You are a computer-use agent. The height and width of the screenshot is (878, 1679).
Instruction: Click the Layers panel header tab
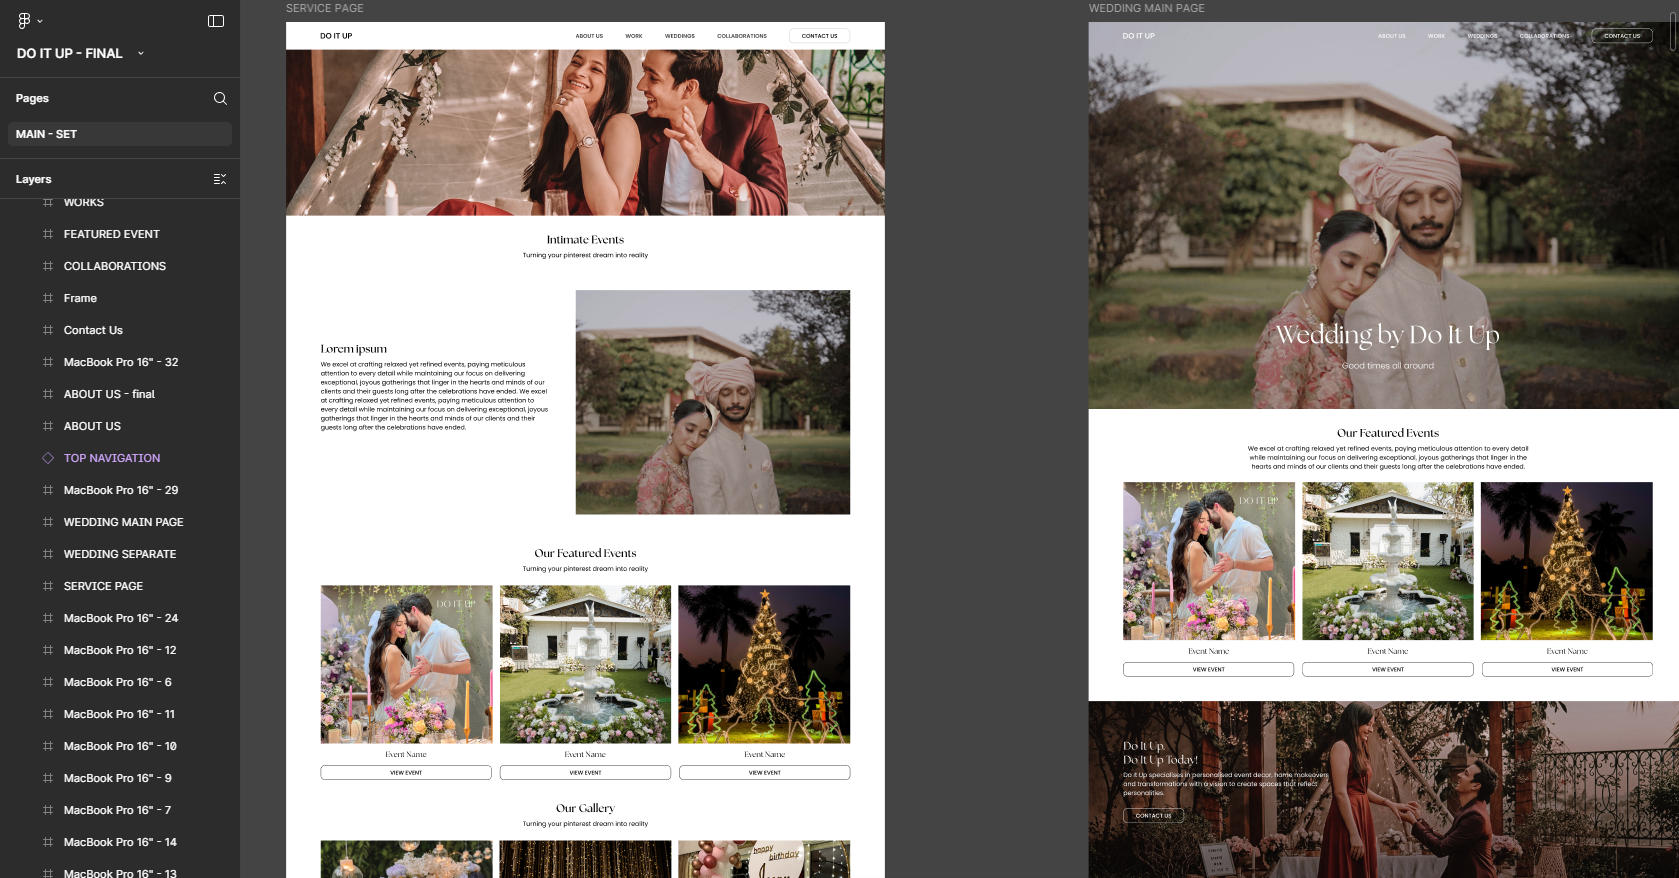point(33,179)
